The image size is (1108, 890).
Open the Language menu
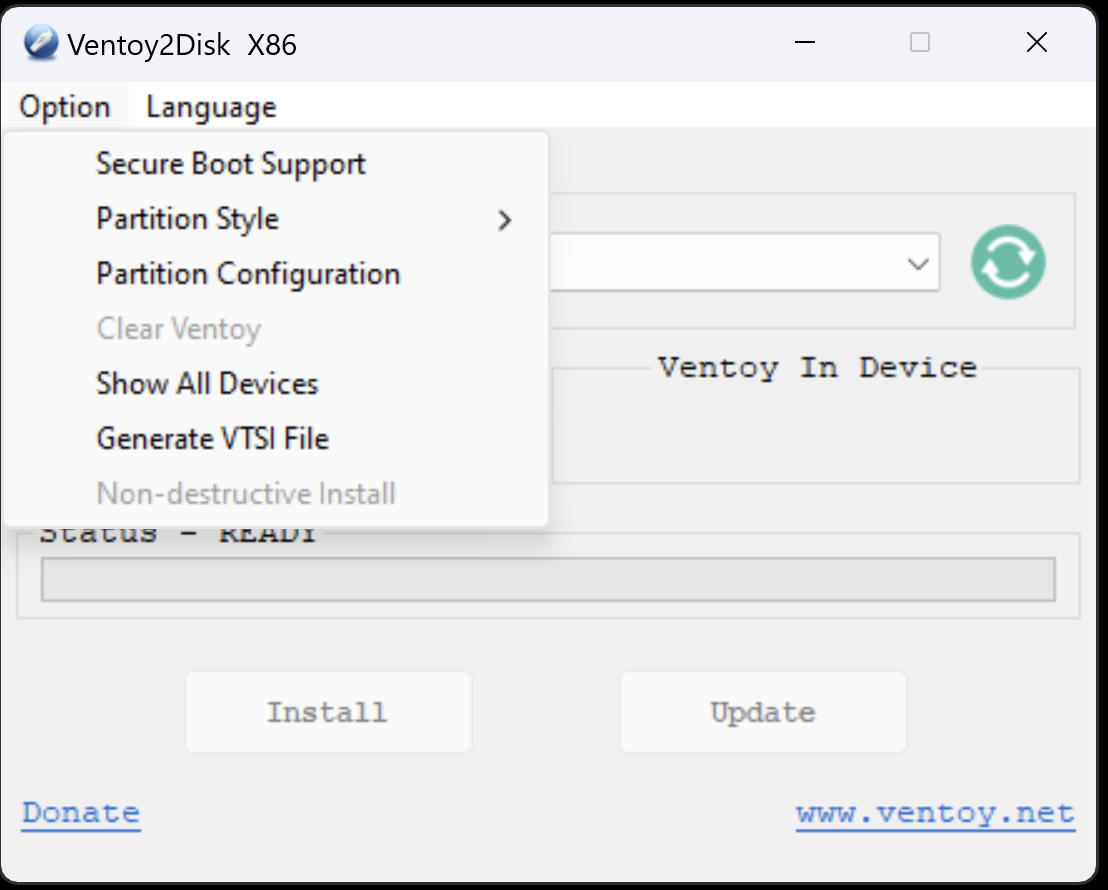coord(211,107)
